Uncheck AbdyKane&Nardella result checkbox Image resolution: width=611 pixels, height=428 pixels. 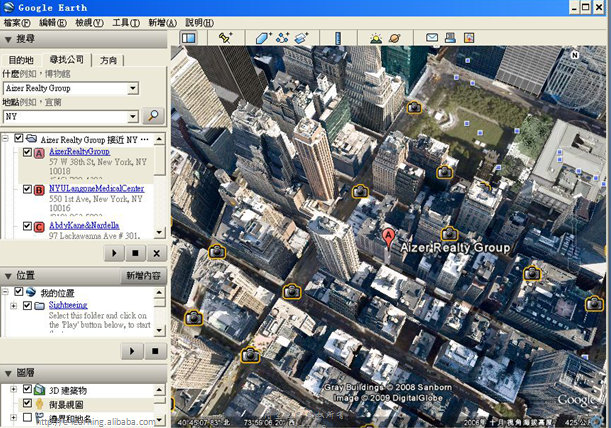pyautogui.click(x=27, y=226)
